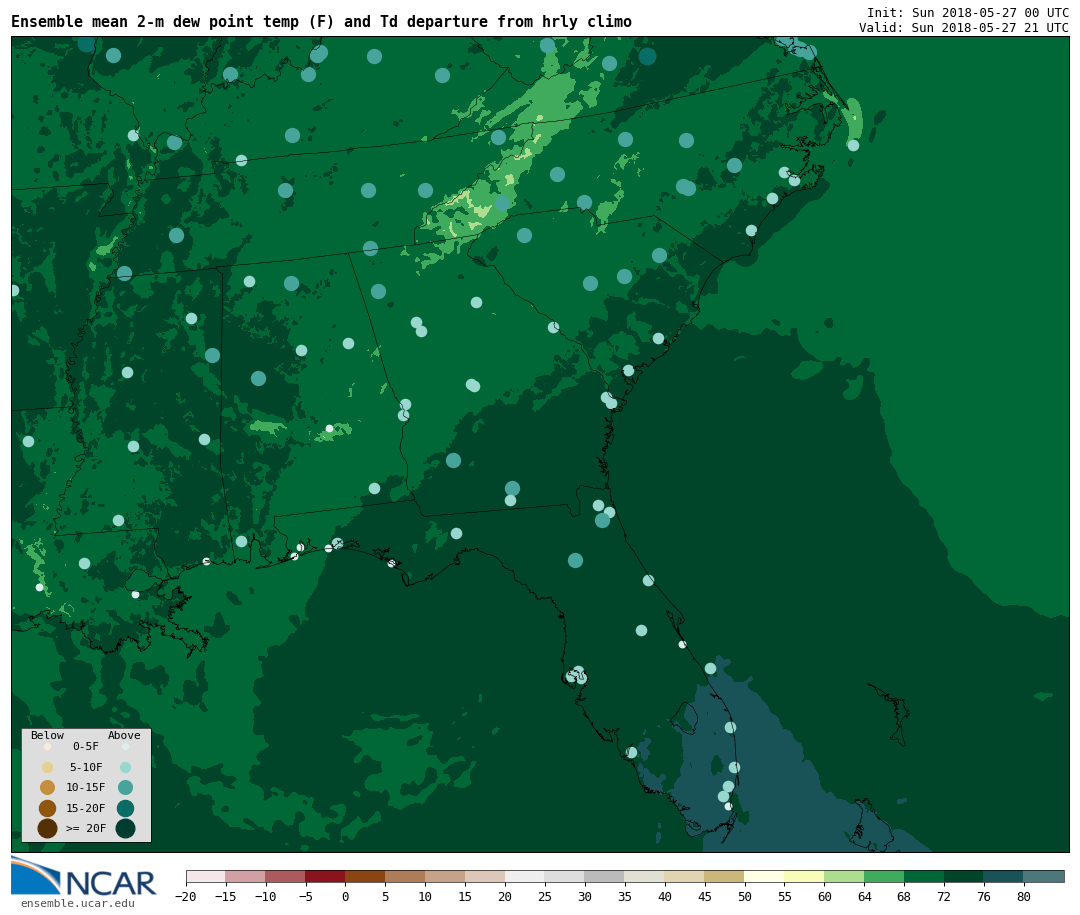
Task: Click the dark red colorbar swatch between -5 and 0
Action: (x=325, y=876)
